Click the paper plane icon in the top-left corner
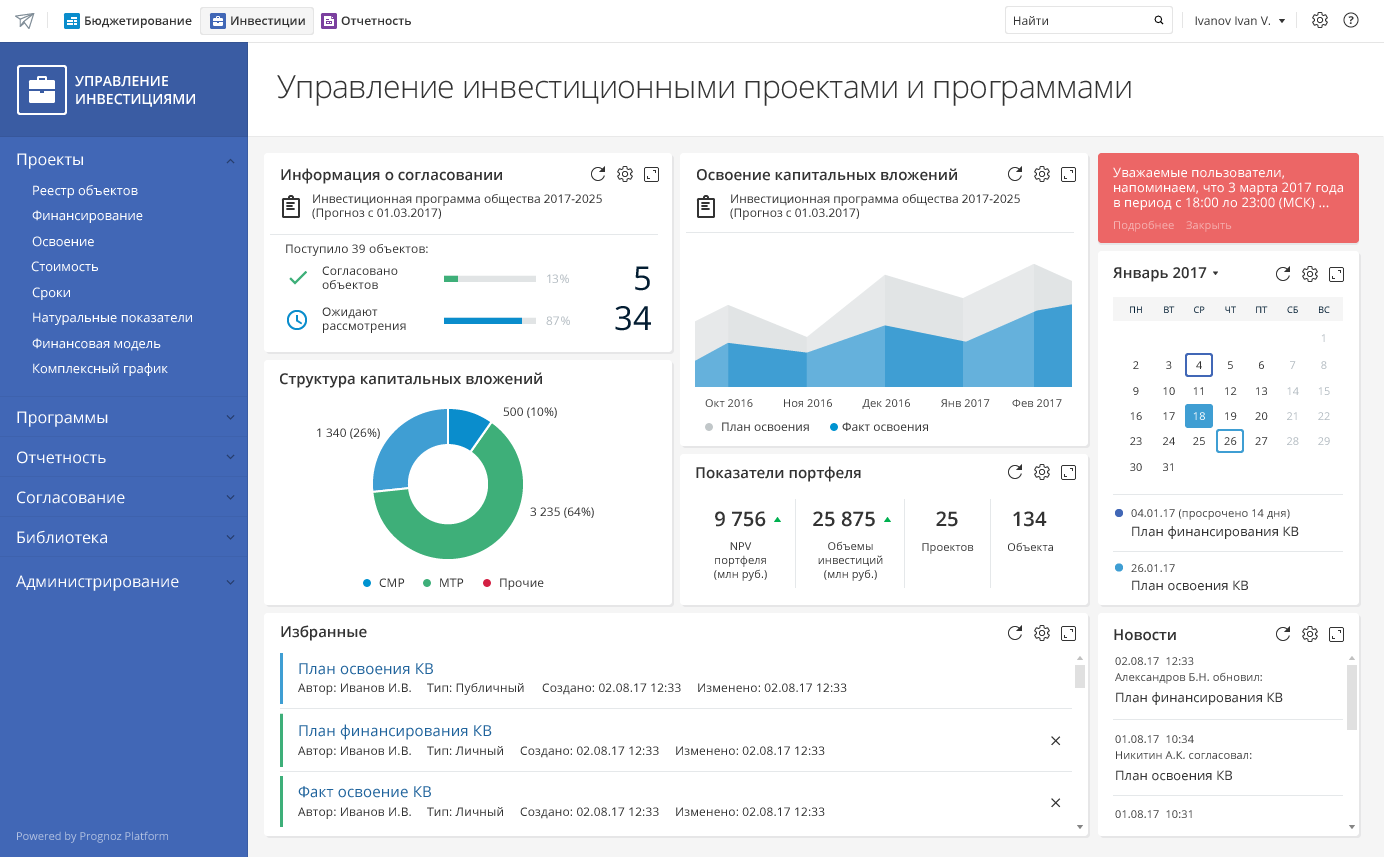1384x857 pixels. (23, 19)
